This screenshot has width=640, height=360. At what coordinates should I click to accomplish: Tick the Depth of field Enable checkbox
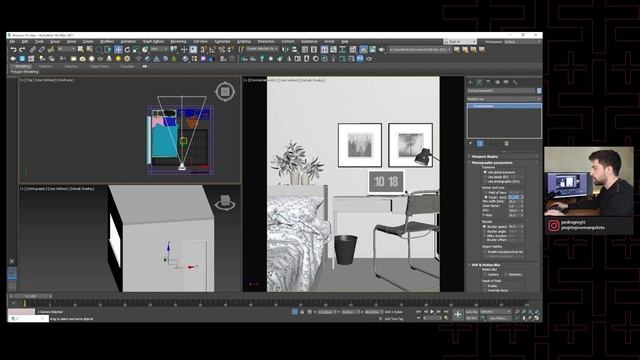click(485, 286)
